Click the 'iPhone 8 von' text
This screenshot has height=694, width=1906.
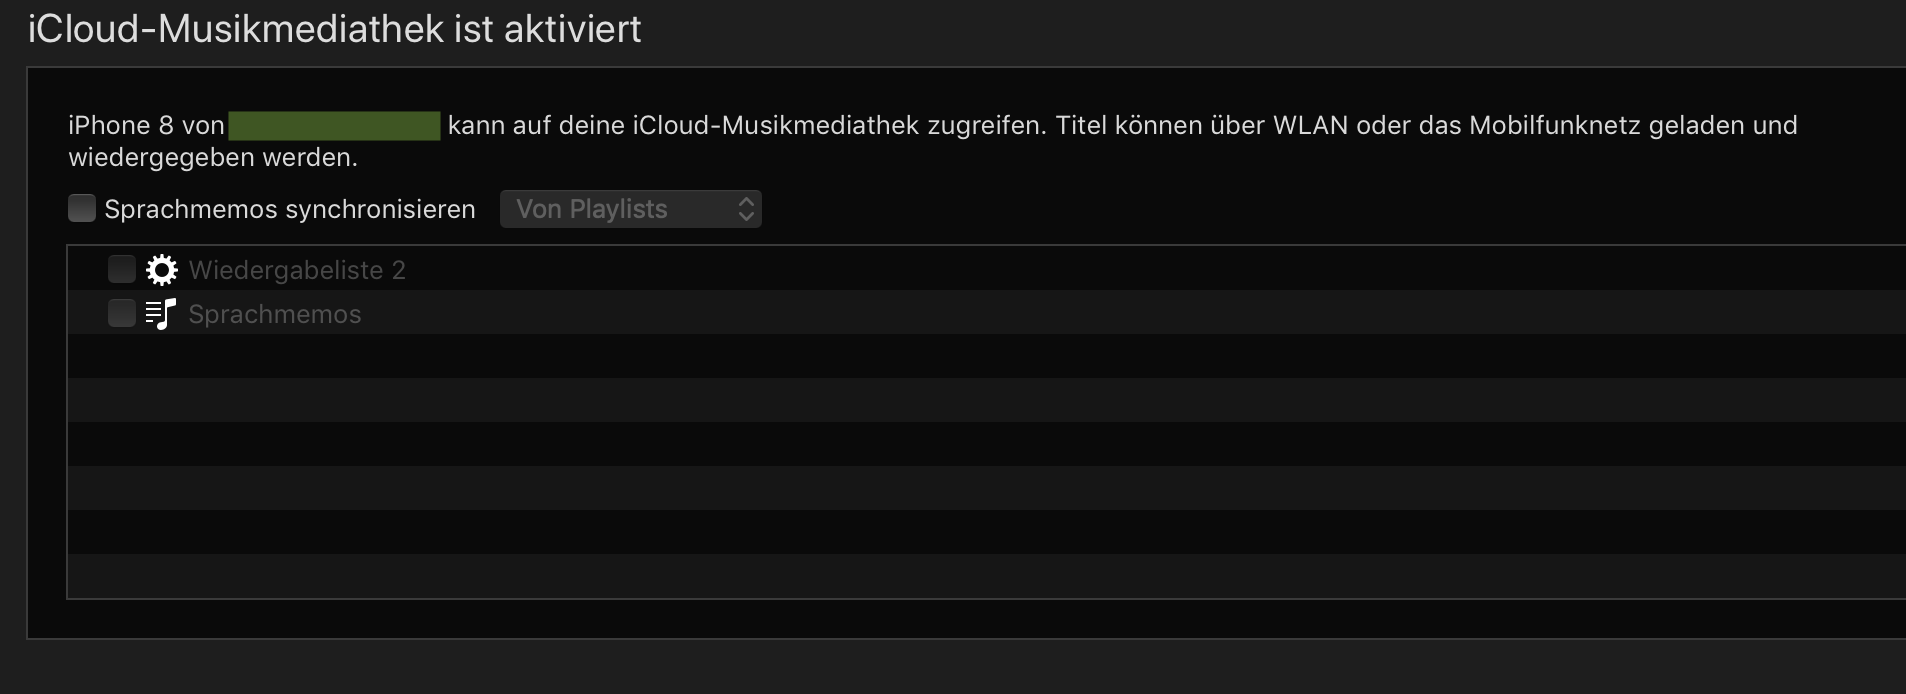[x=146, y=126]
